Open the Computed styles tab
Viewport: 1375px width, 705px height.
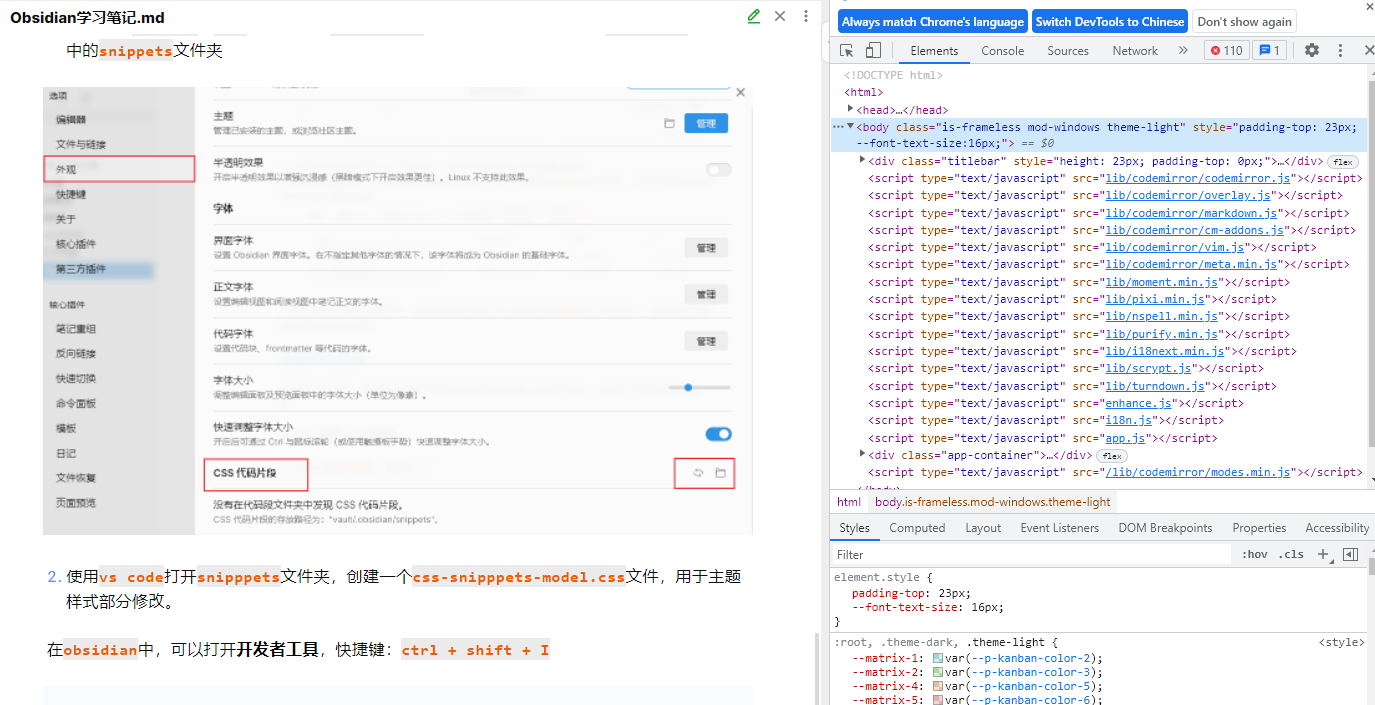(916, 528)
